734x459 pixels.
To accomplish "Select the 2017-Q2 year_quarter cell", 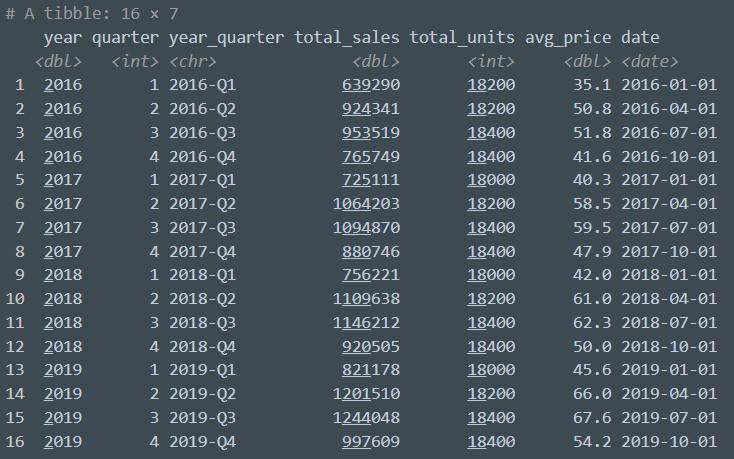I will 202,202.
